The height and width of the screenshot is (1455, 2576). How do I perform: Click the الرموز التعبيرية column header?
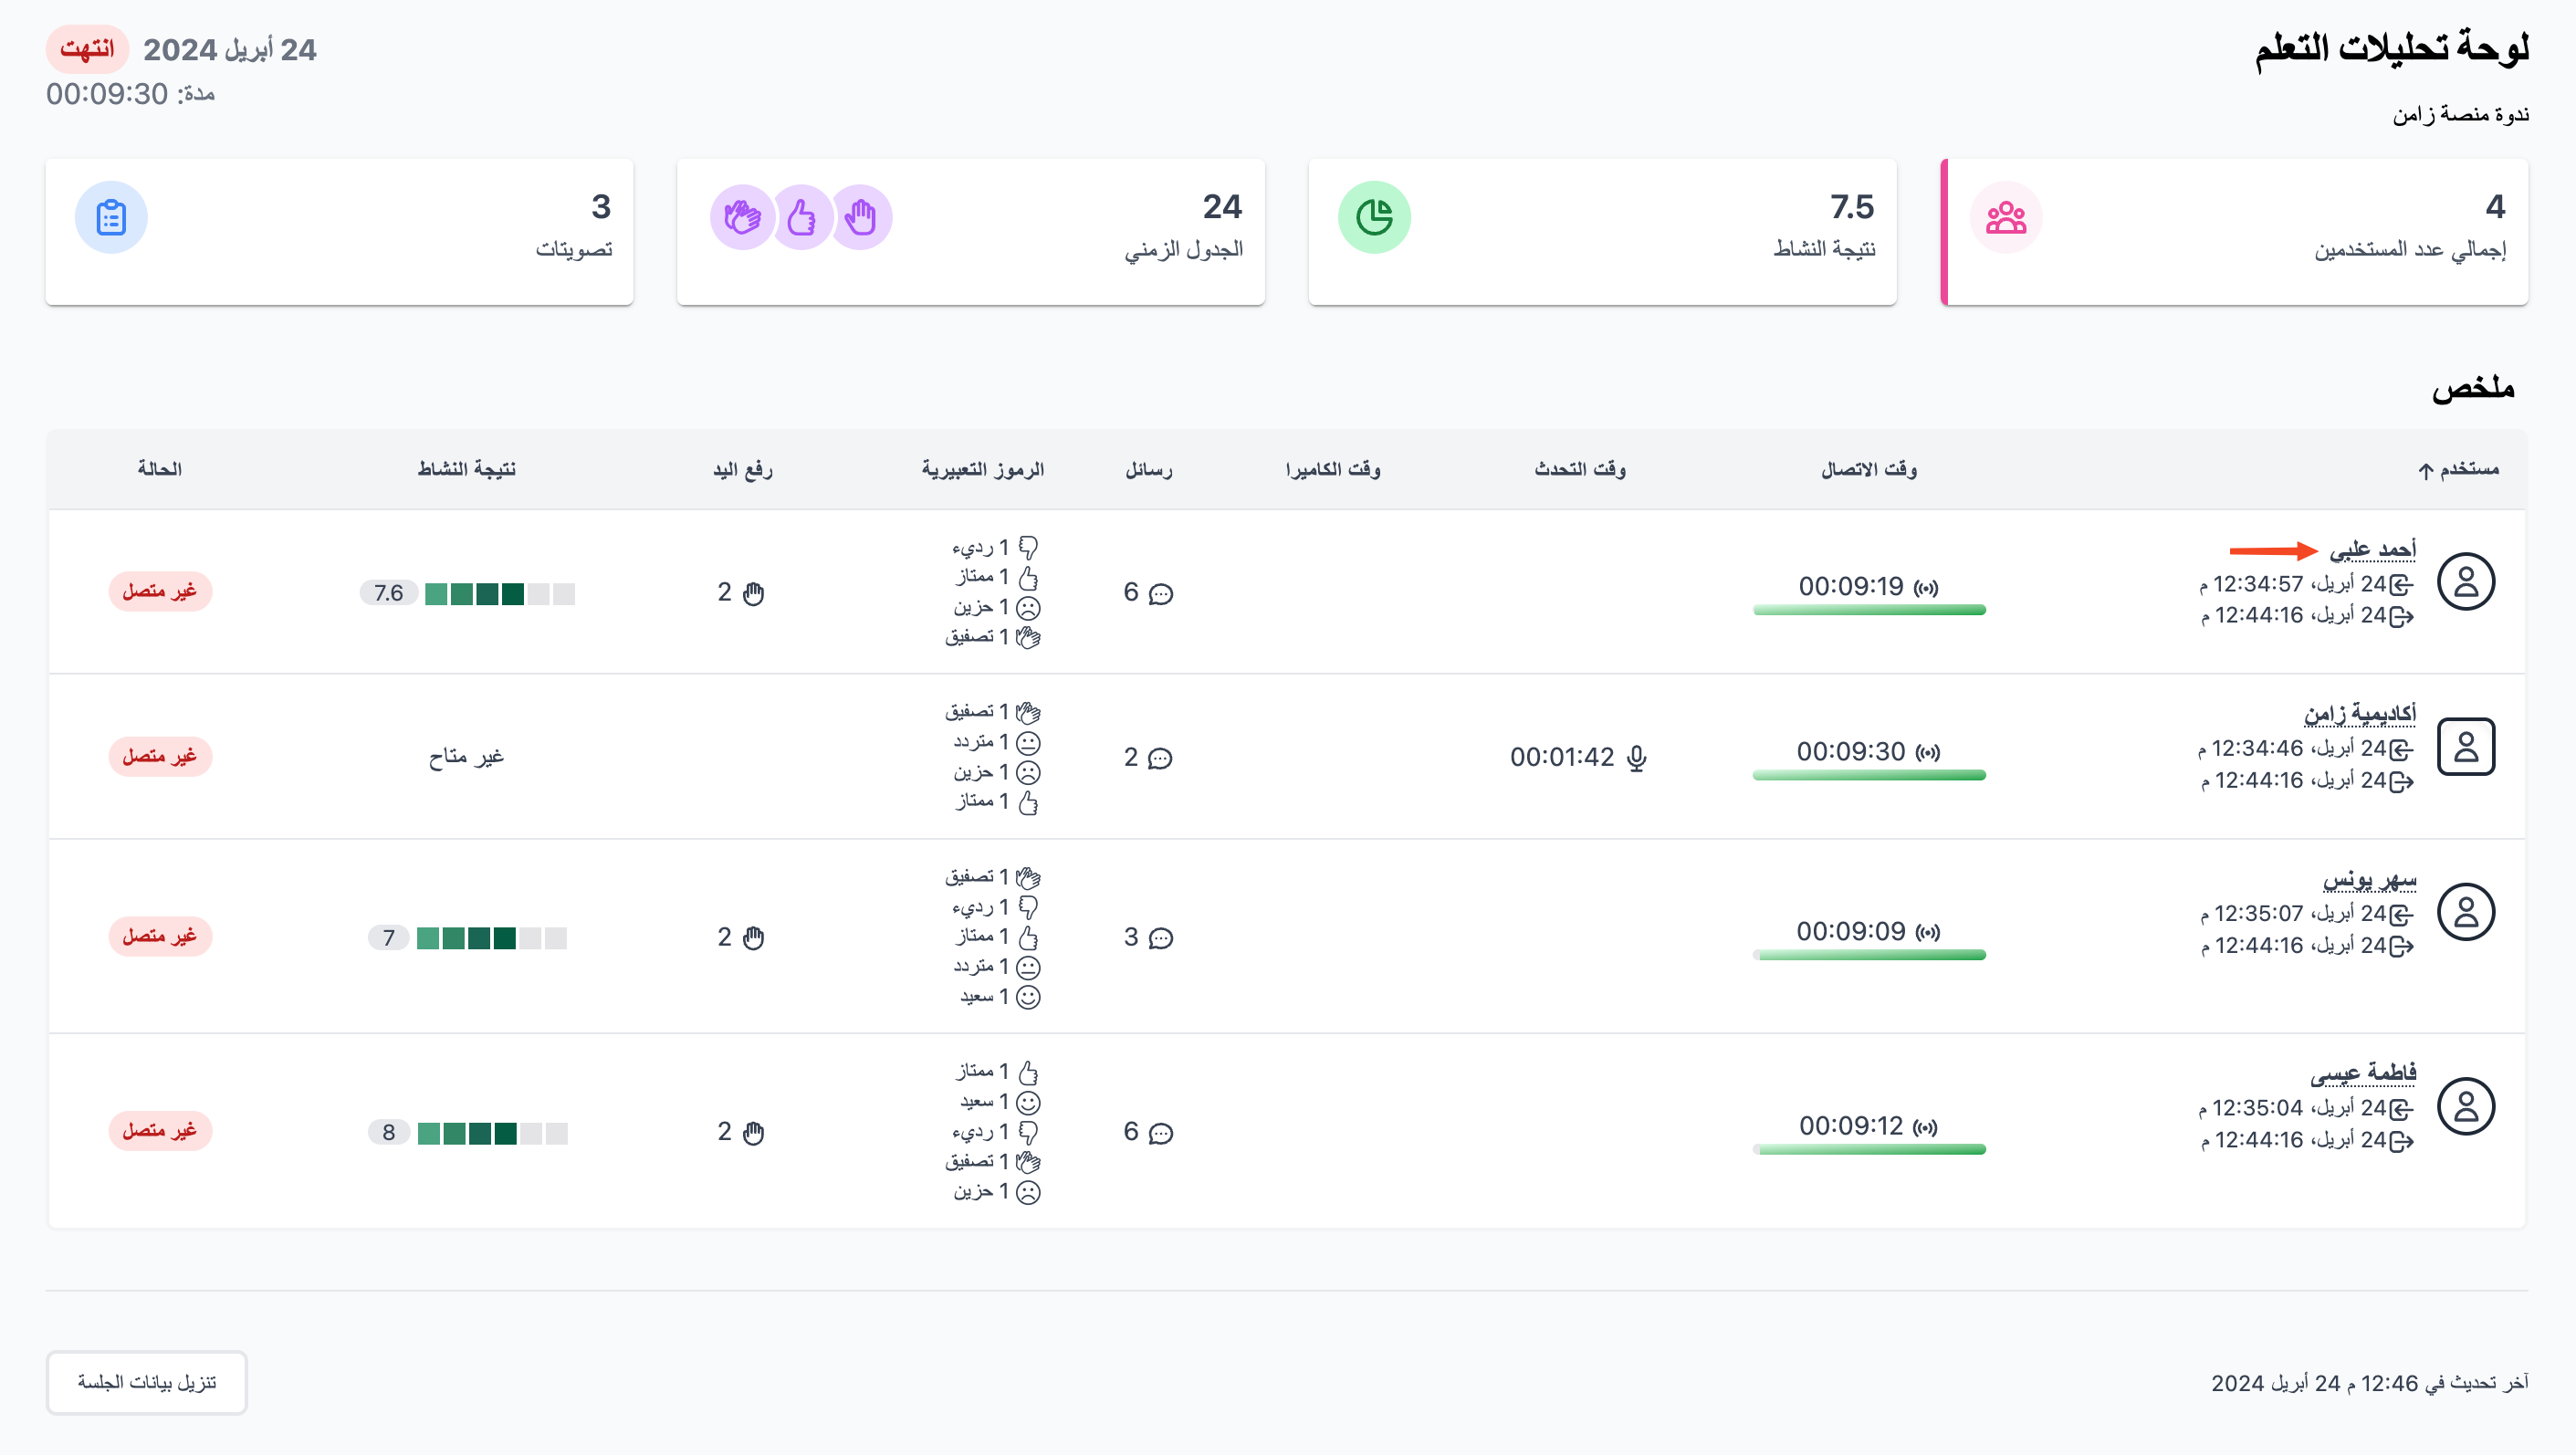coord(983,469)
